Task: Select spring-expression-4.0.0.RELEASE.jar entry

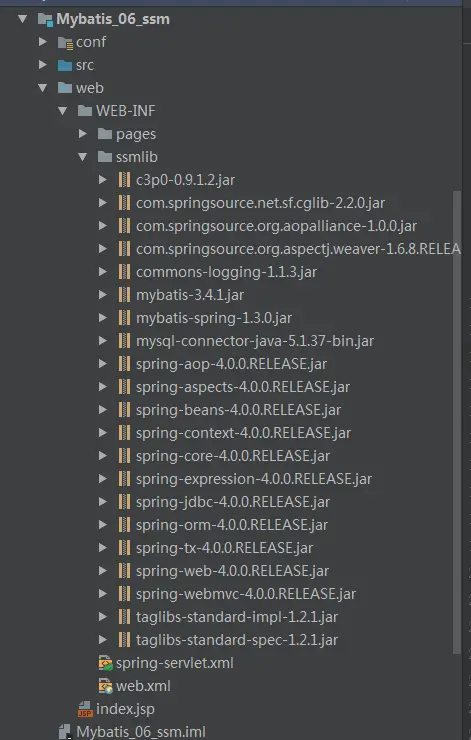Action: pos(254,479)
